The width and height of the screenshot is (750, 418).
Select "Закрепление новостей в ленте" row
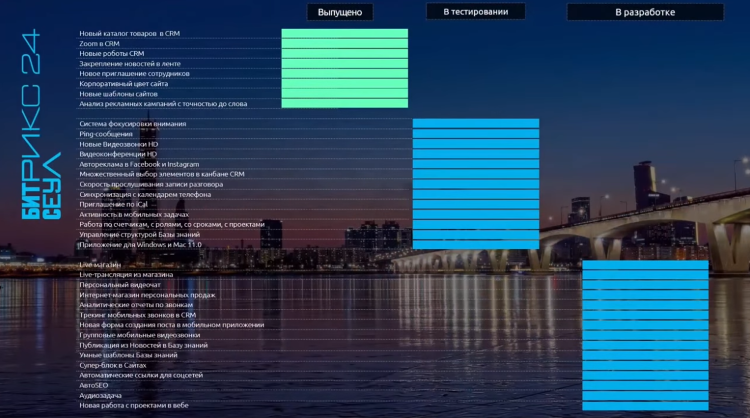[x=130, y=64]
